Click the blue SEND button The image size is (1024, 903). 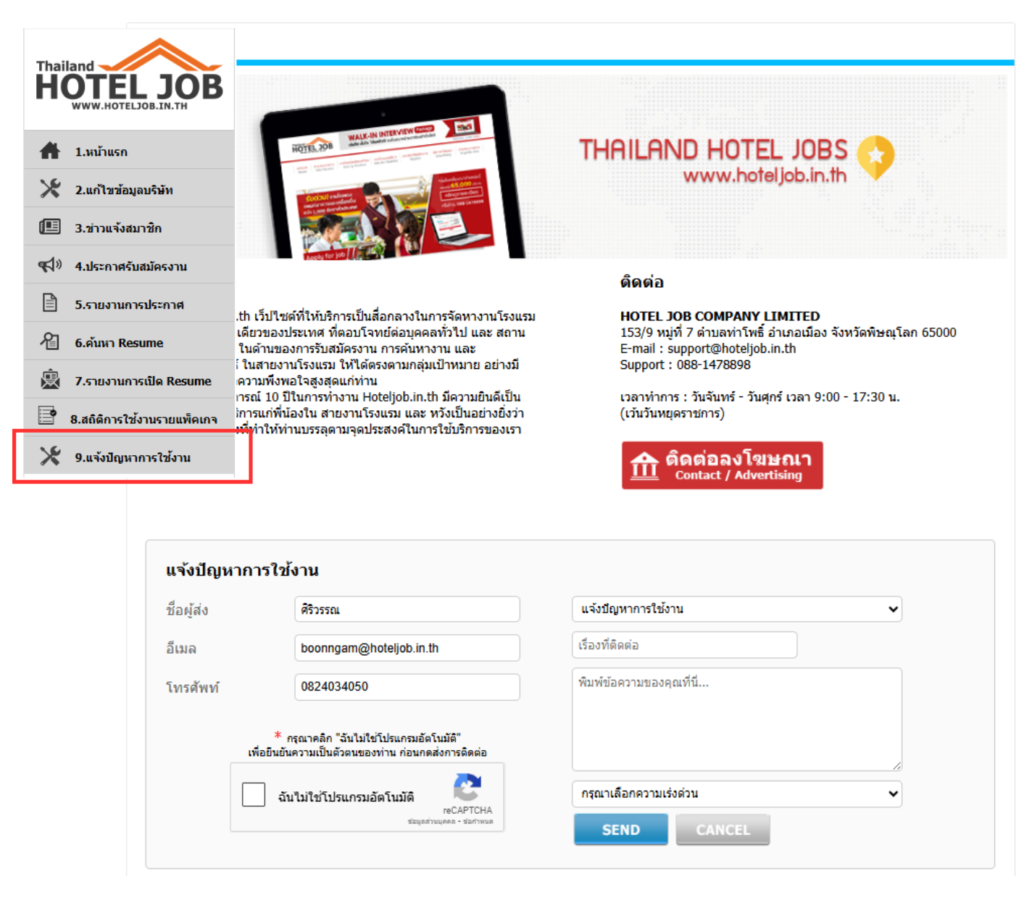click(x=620, y=829)
